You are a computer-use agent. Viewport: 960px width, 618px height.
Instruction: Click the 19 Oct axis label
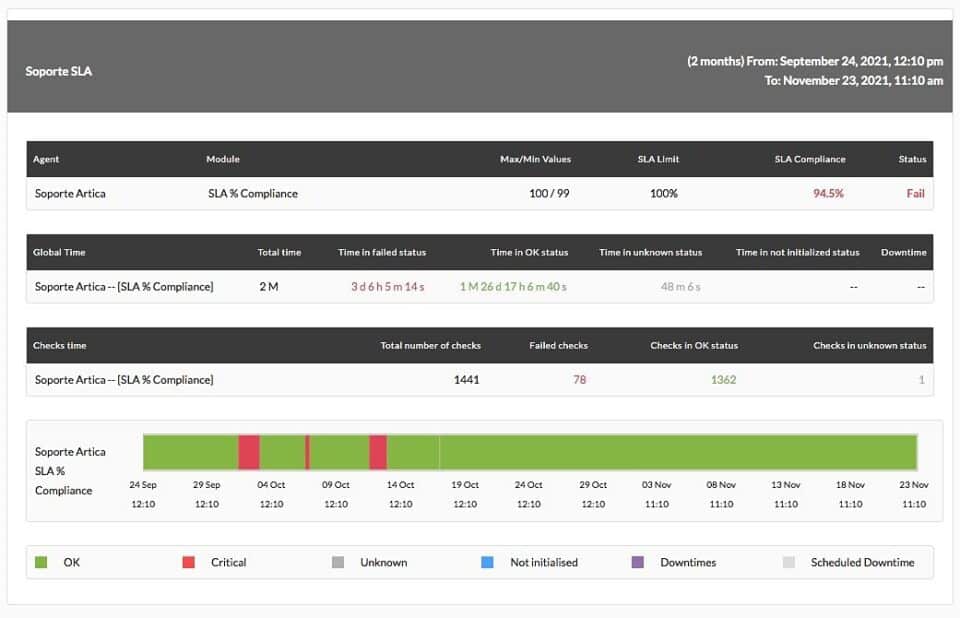tap(465, 484)
